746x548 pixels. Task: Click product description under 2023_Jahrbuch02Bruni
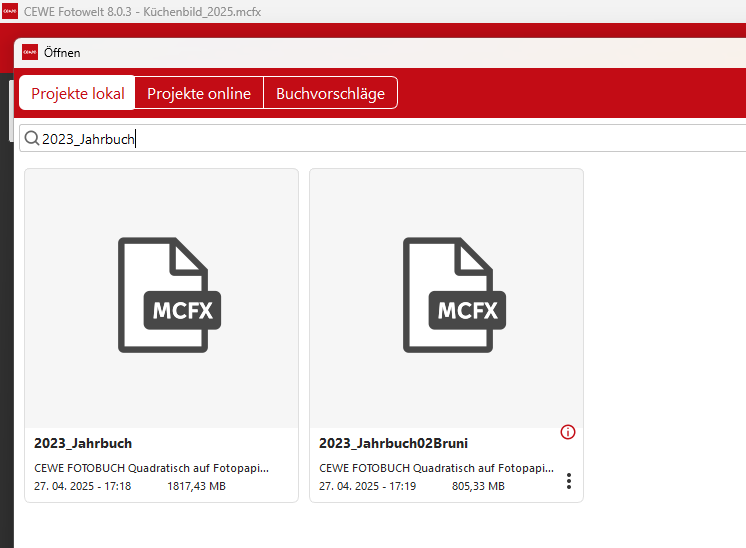tap(436, 468)
